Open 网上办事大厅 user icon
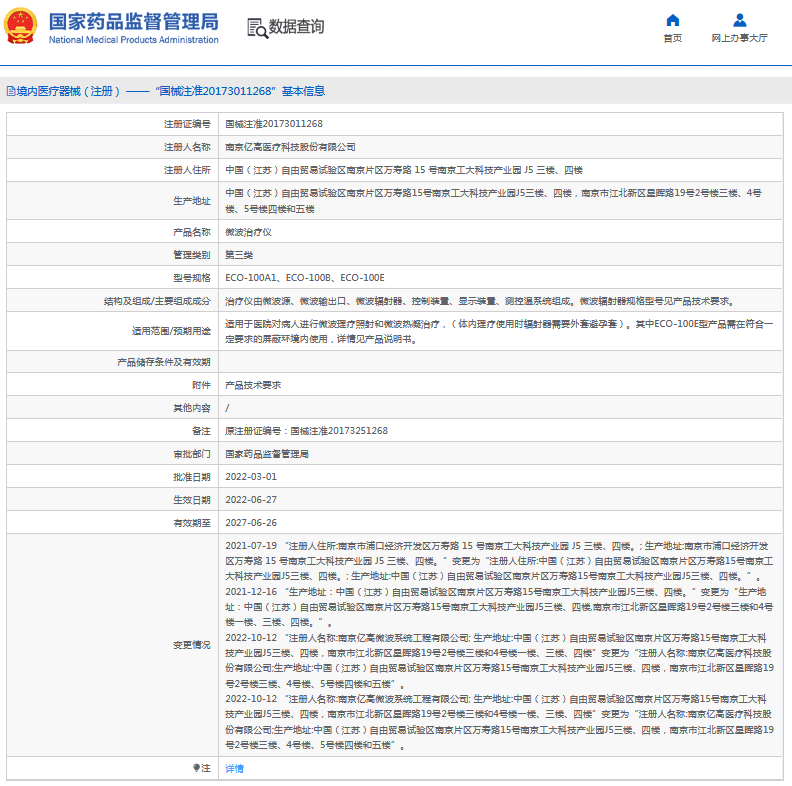This screenshot has width=792, height=786. (x=739, y=20)
